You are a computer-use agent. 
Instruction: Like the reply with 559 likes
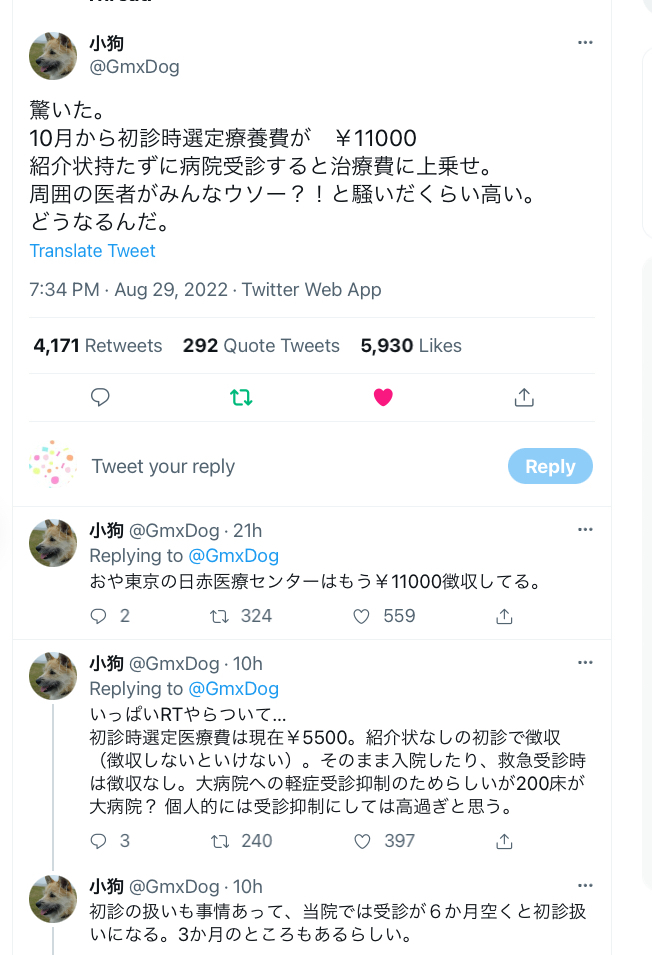coord(363,616)
